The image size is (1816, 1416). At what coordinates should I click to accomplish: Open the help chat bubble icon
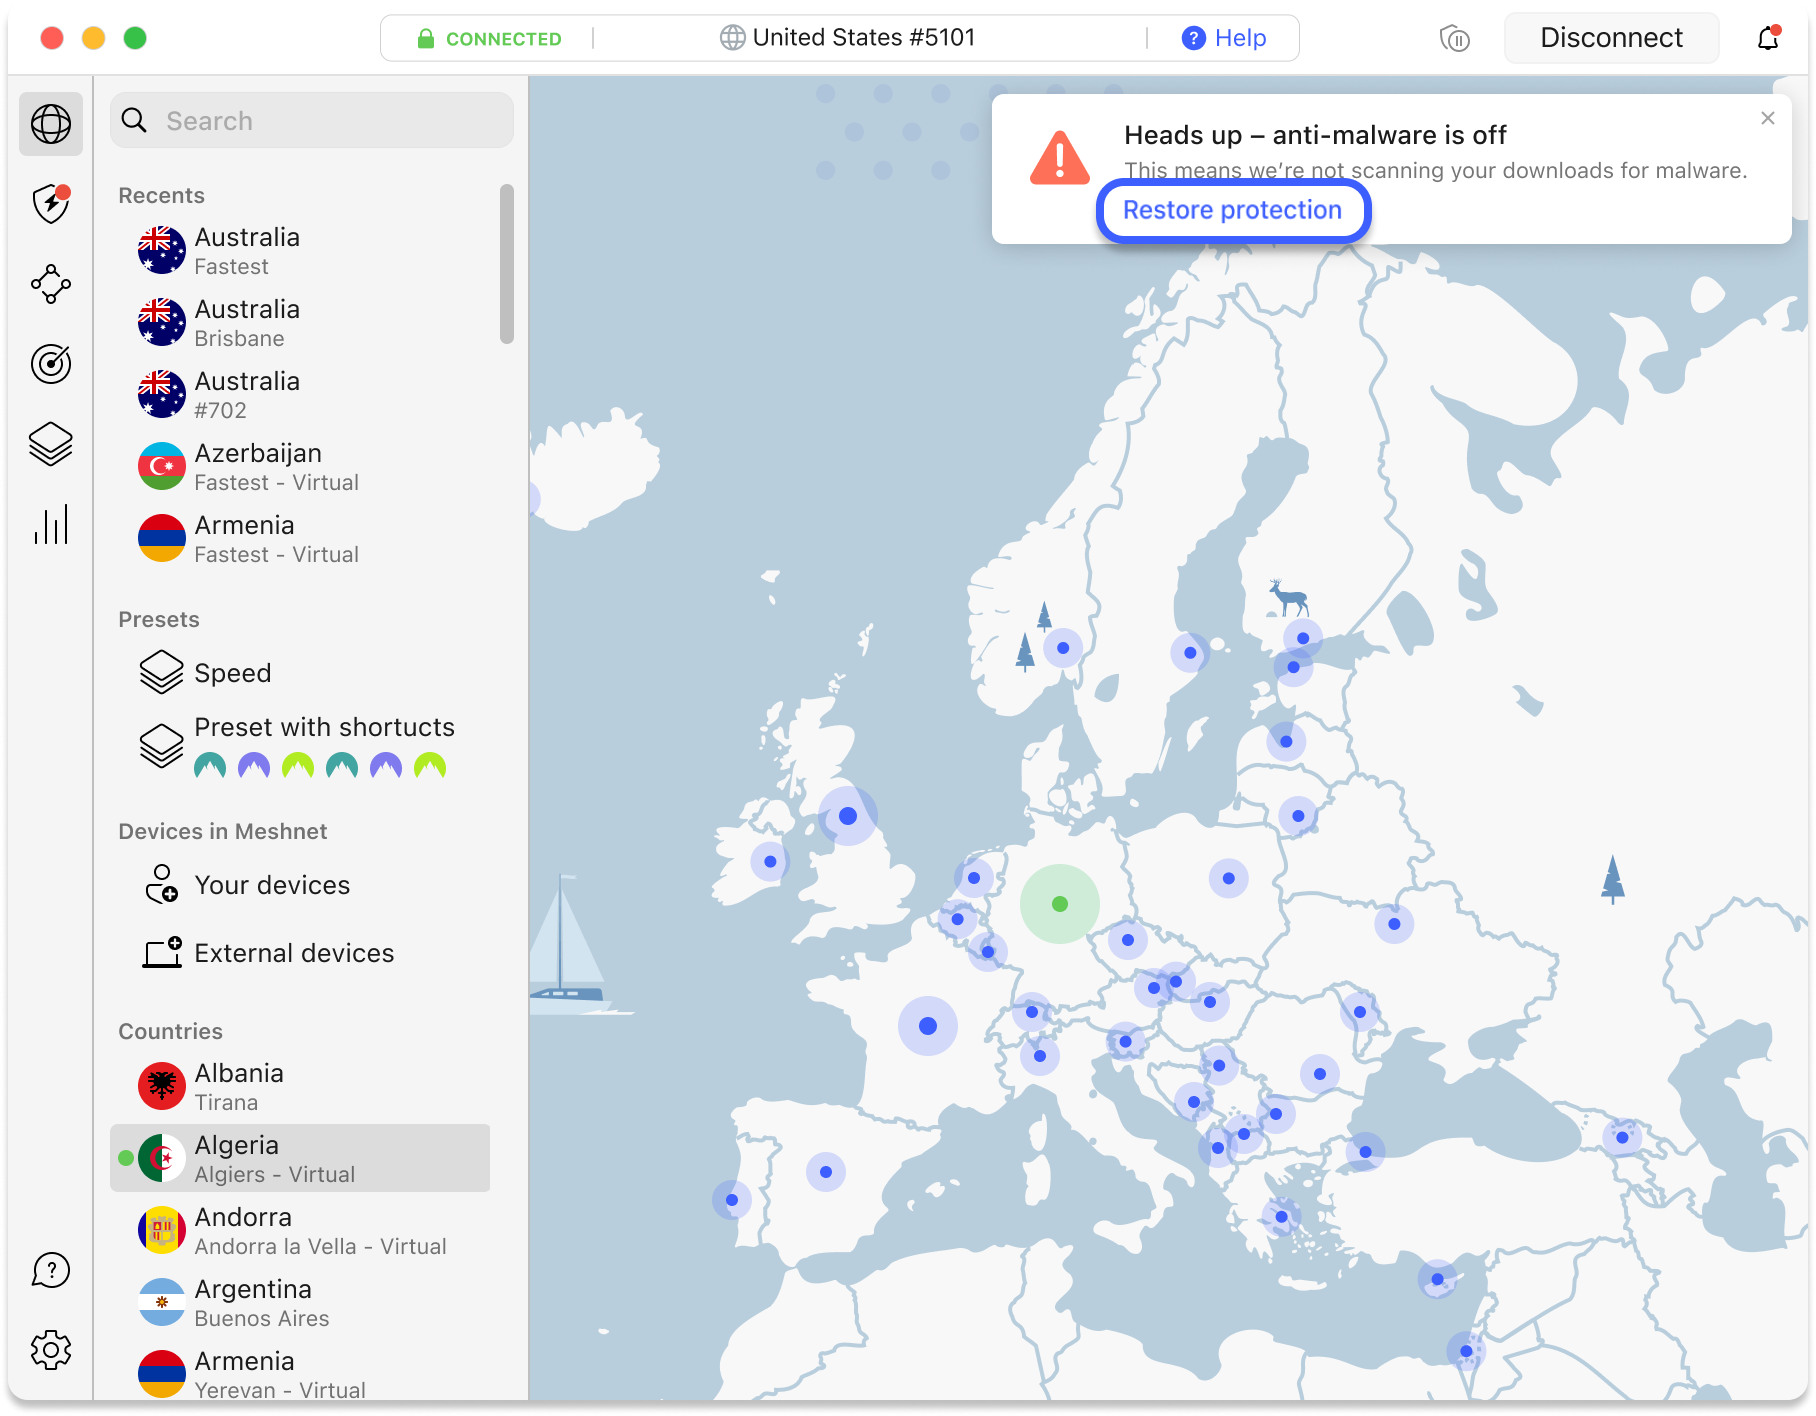click(x=51, y=1270)
